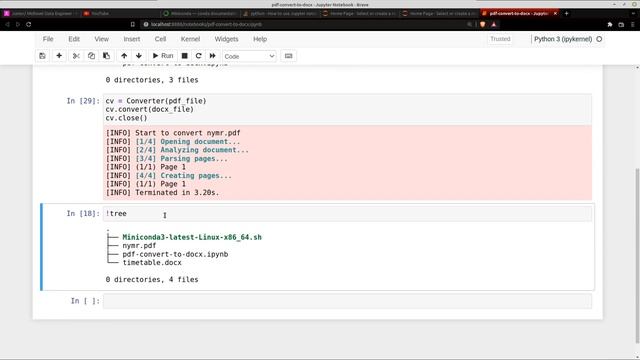Click the Trusted notebook indicator
The width and height of the screenshot is (640, 360).
click(500, 39)
